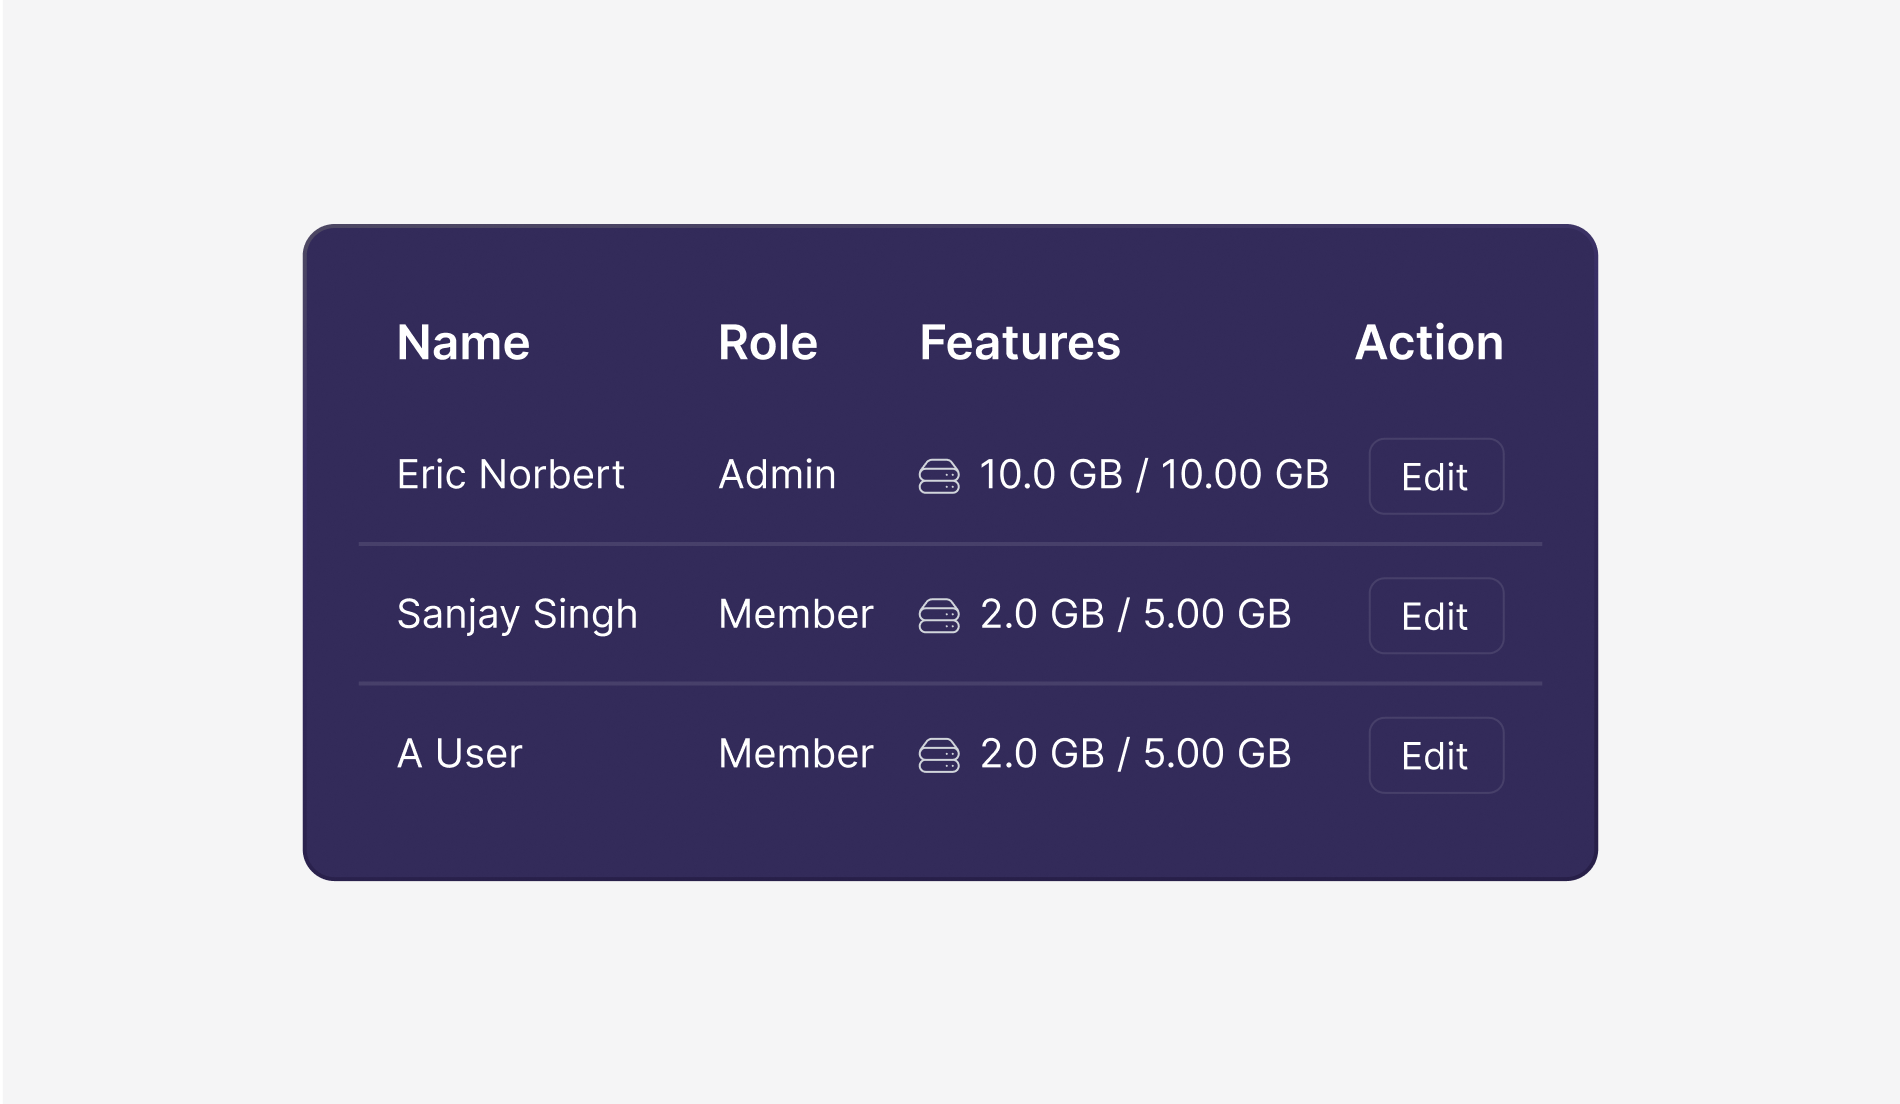Click the storage icon in Eric Norbert's row
This screenshot has height=1104, width=1900.
[x=939, y=476]
